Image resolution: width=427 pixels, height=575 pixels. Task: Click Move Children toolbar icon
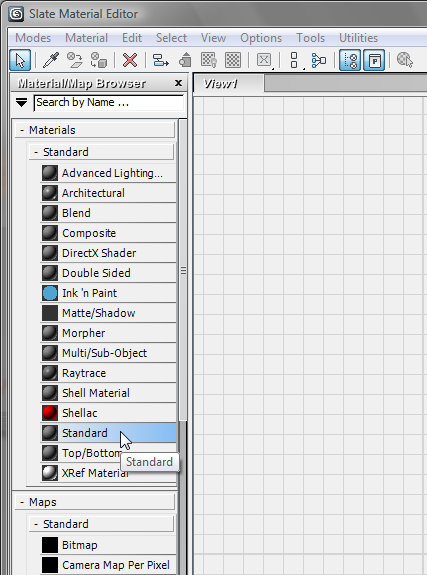pyautogui.click(x=160, y=60)
